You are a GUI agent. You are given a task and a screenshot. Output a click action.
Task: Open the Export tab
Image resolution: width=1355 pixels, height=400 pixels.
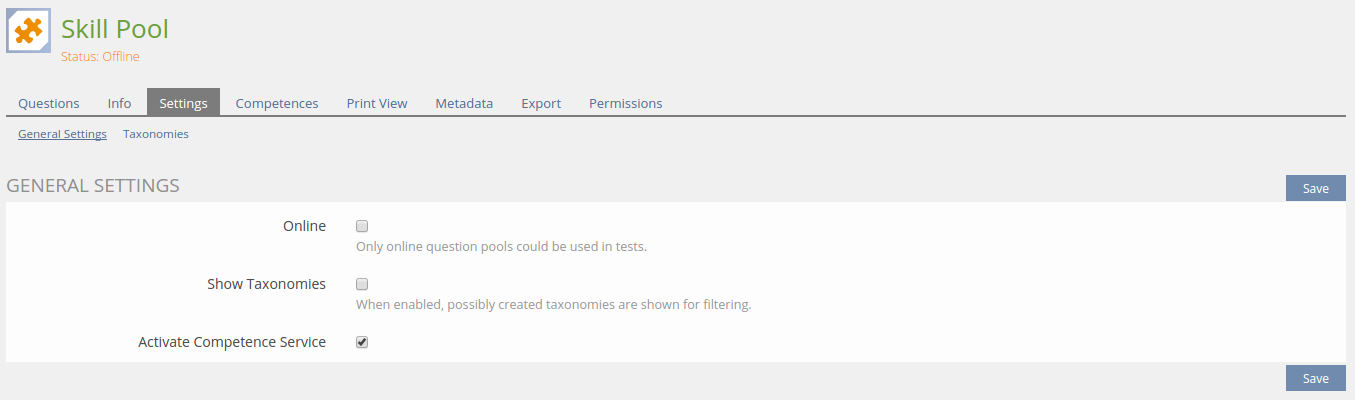tap(541, 103)
